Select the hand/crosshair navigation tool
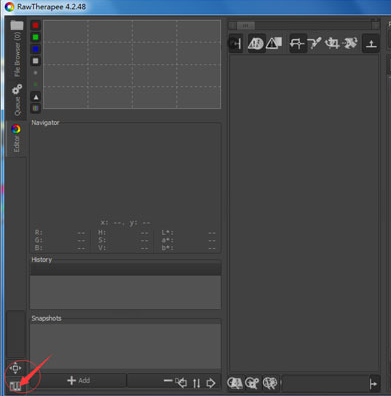Image resolution: width=391 pixels, height=396 pixels. 298,43
